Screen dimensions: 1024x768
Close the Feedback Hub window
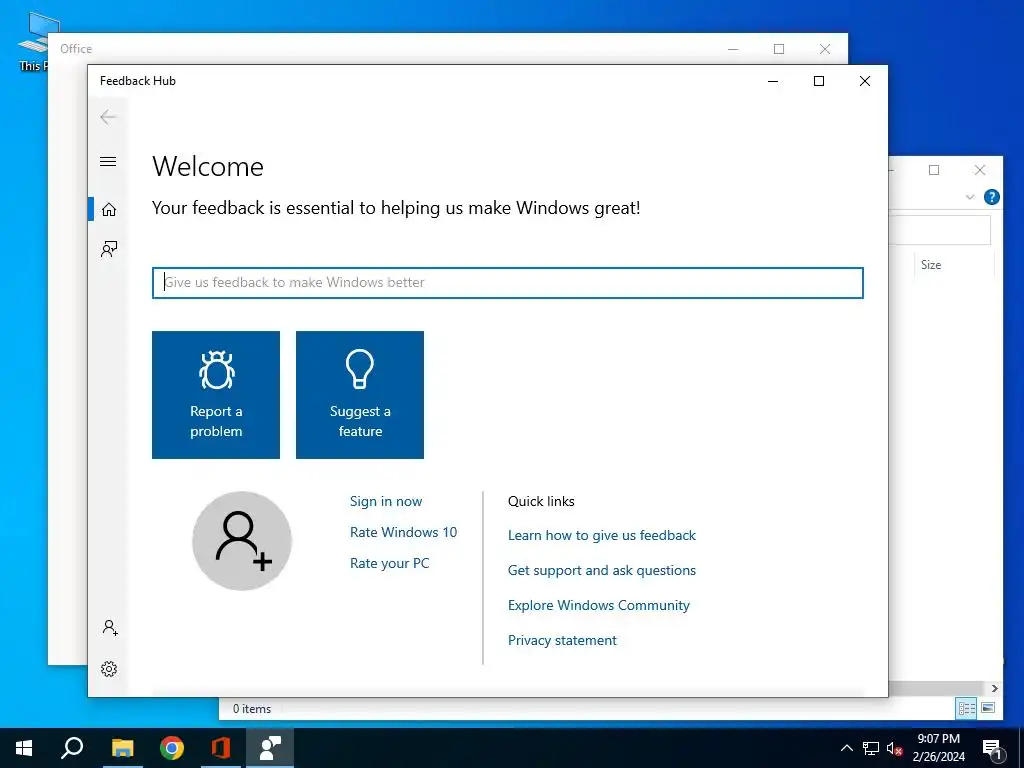point(865,81)
